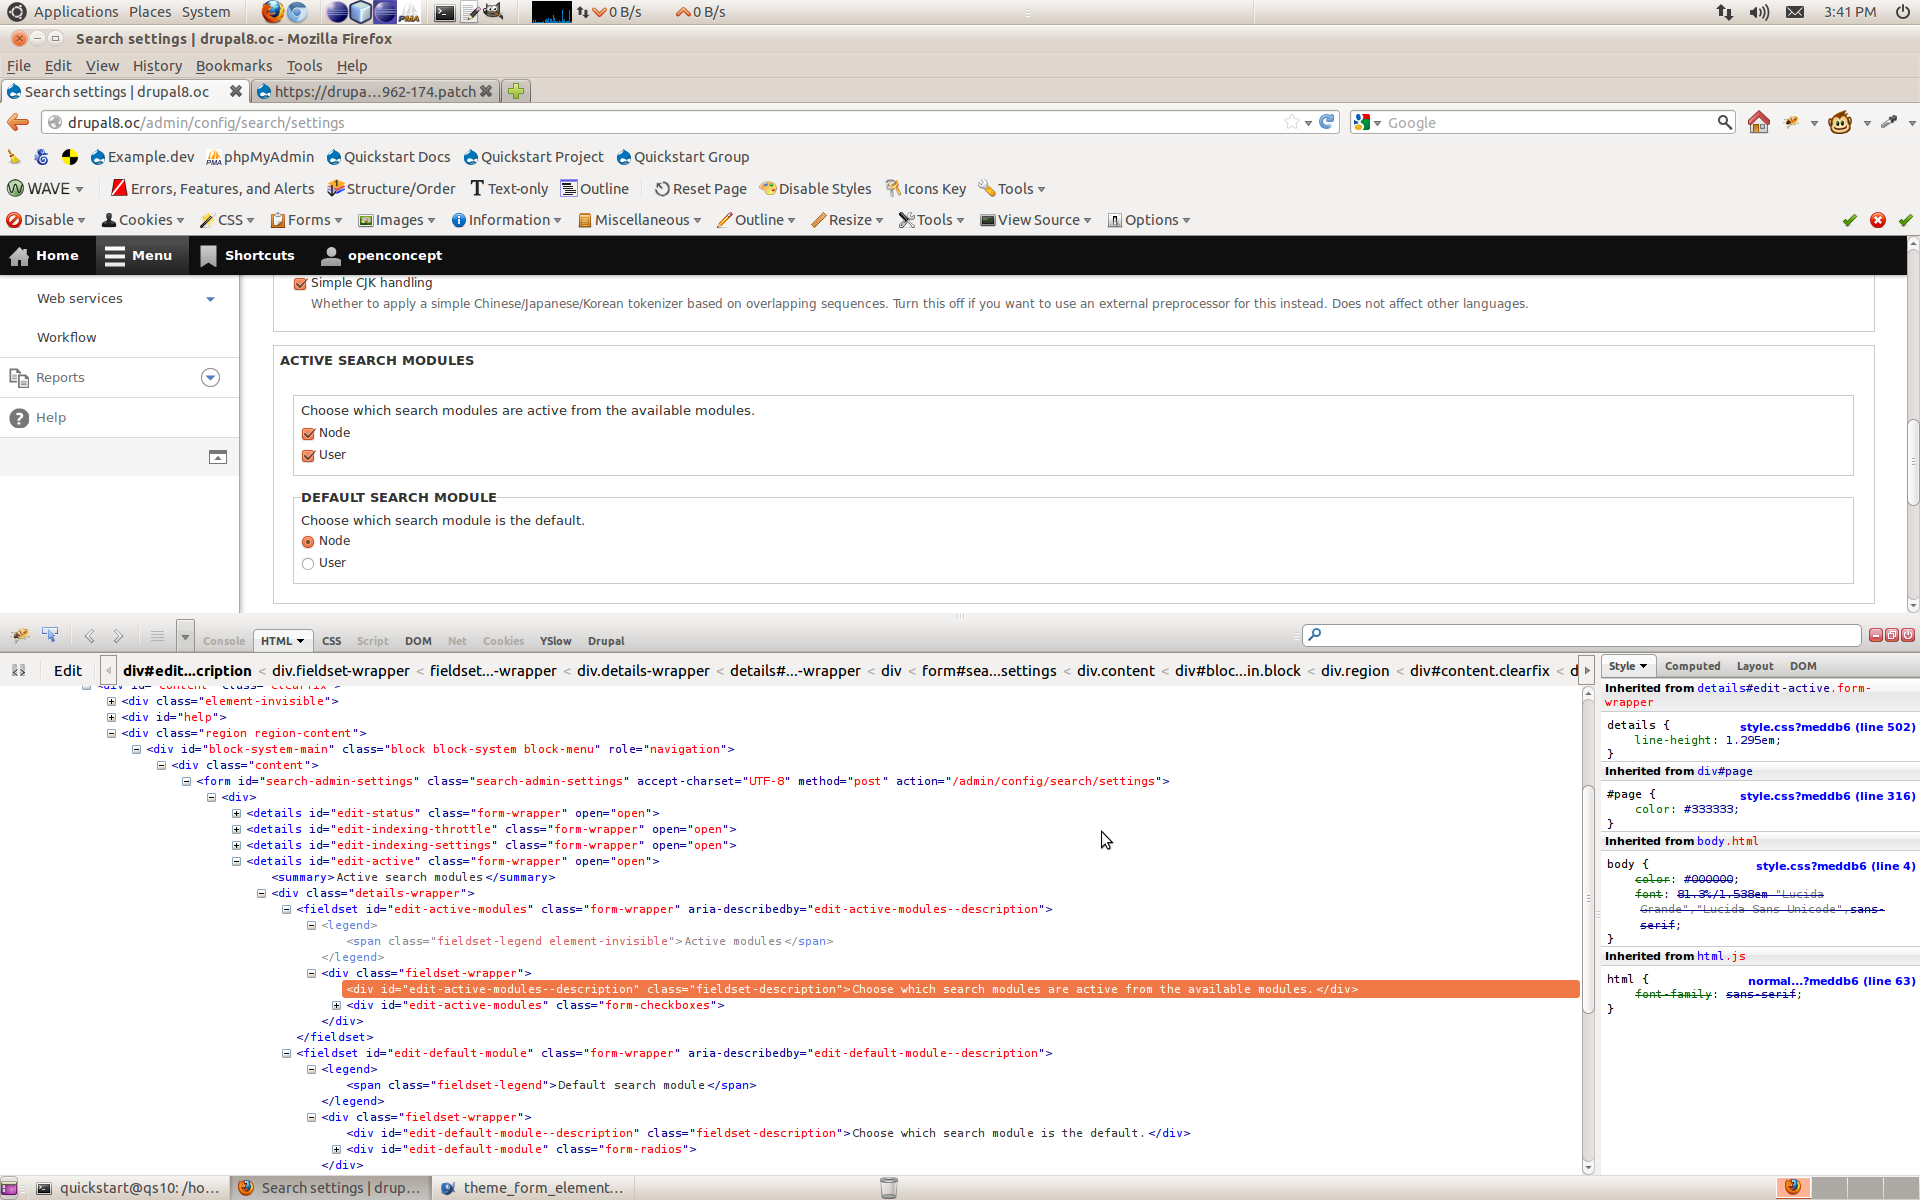Open the volume control in system tray
Image resolution: width=1920 pixels, height=1200 pixels.
coord(1759,12)
